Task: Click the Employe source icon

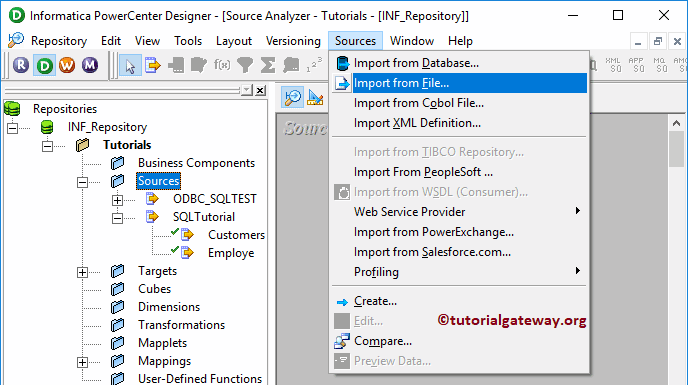Action: coord(187,253)
